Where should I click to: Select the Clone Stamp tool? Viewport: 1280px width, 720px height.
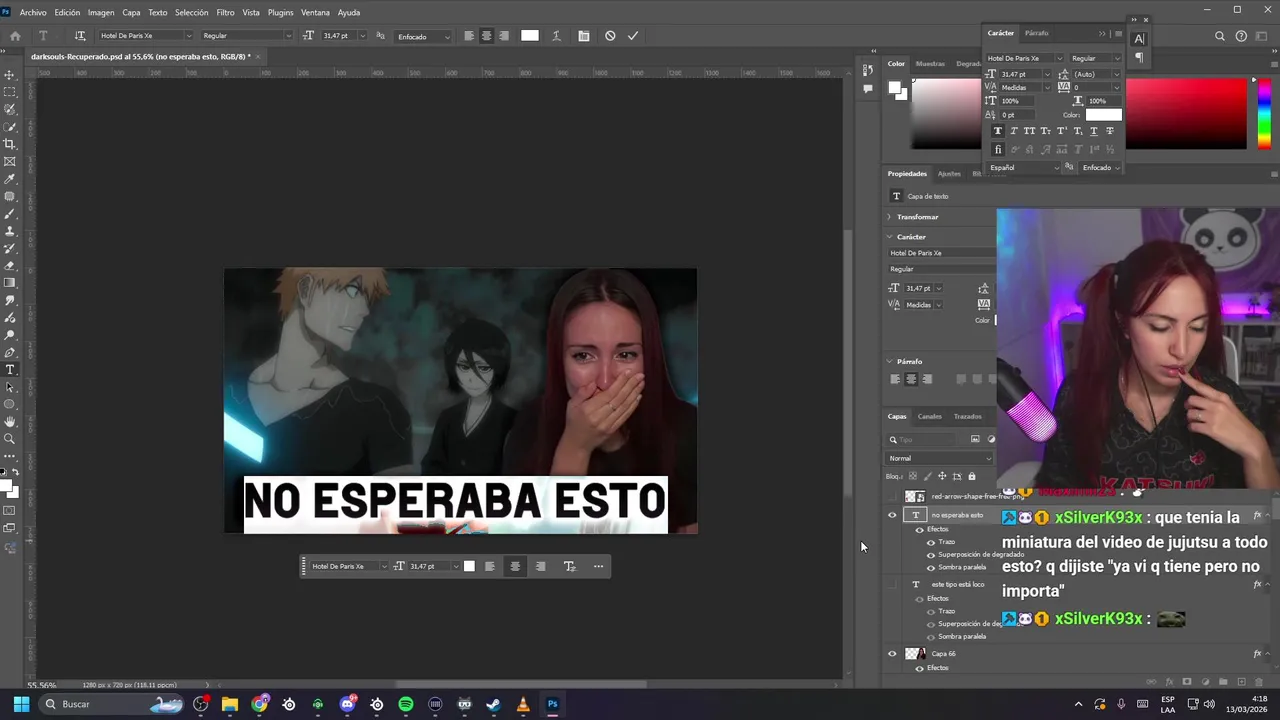click(x=10, y=231)
